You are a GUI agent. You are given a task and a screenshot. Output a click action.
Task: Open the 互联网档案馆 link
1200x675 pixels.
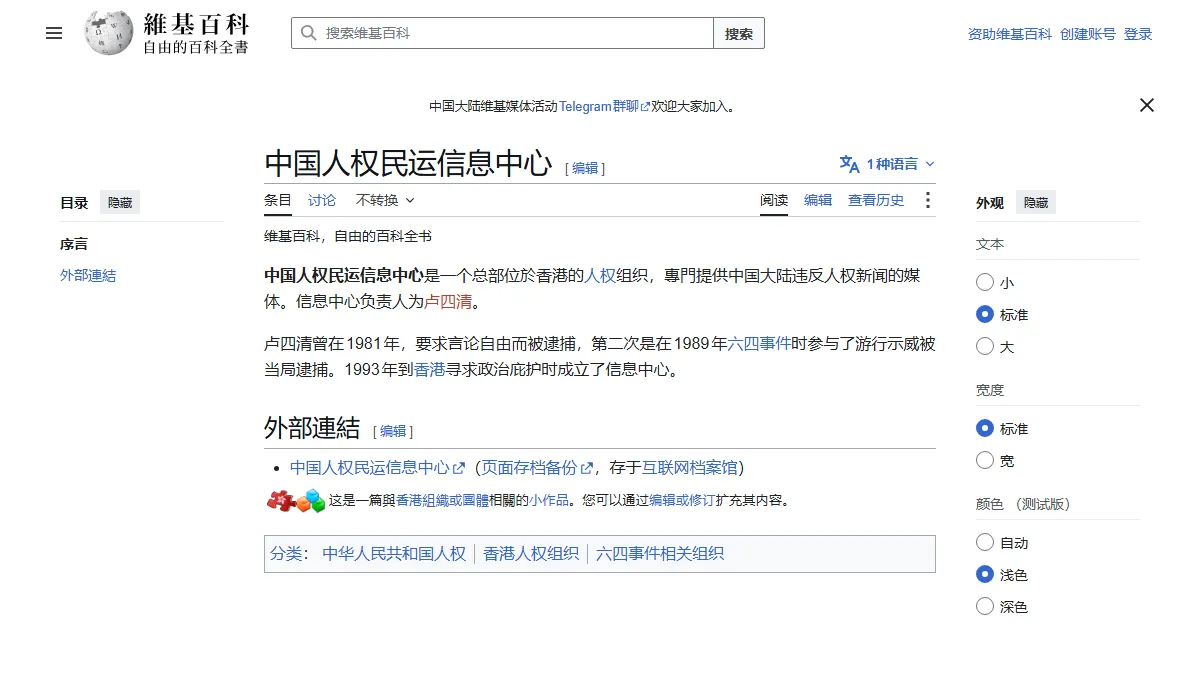click(x=690, y=468)
